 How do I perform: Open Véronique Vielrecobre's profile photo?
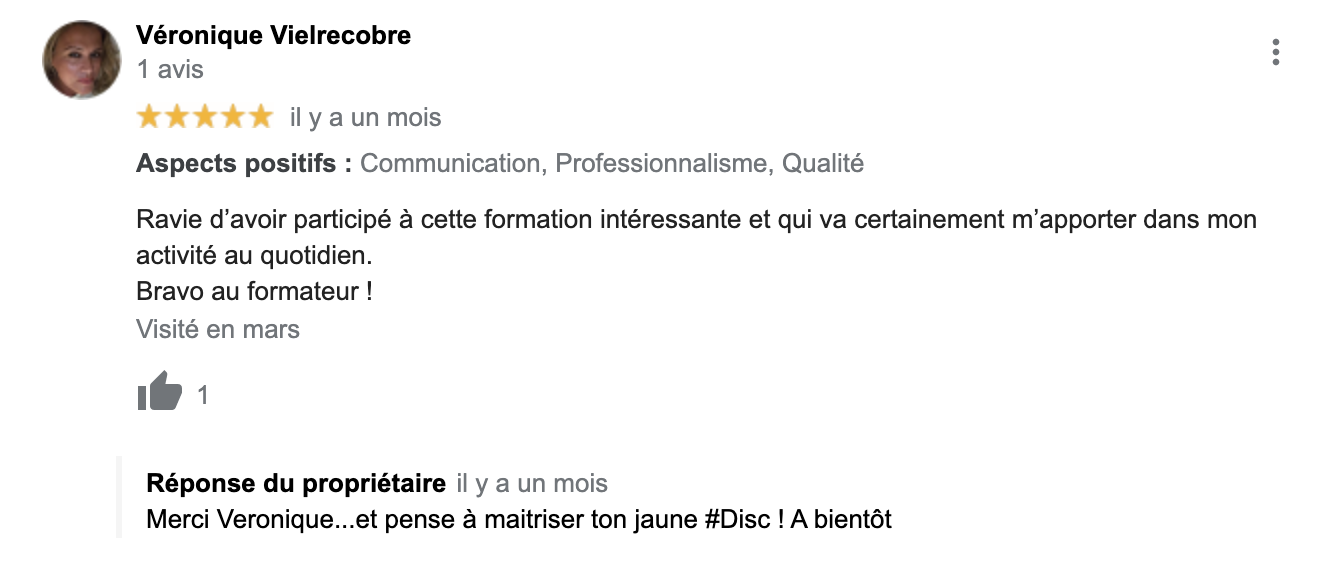point(81,59)
